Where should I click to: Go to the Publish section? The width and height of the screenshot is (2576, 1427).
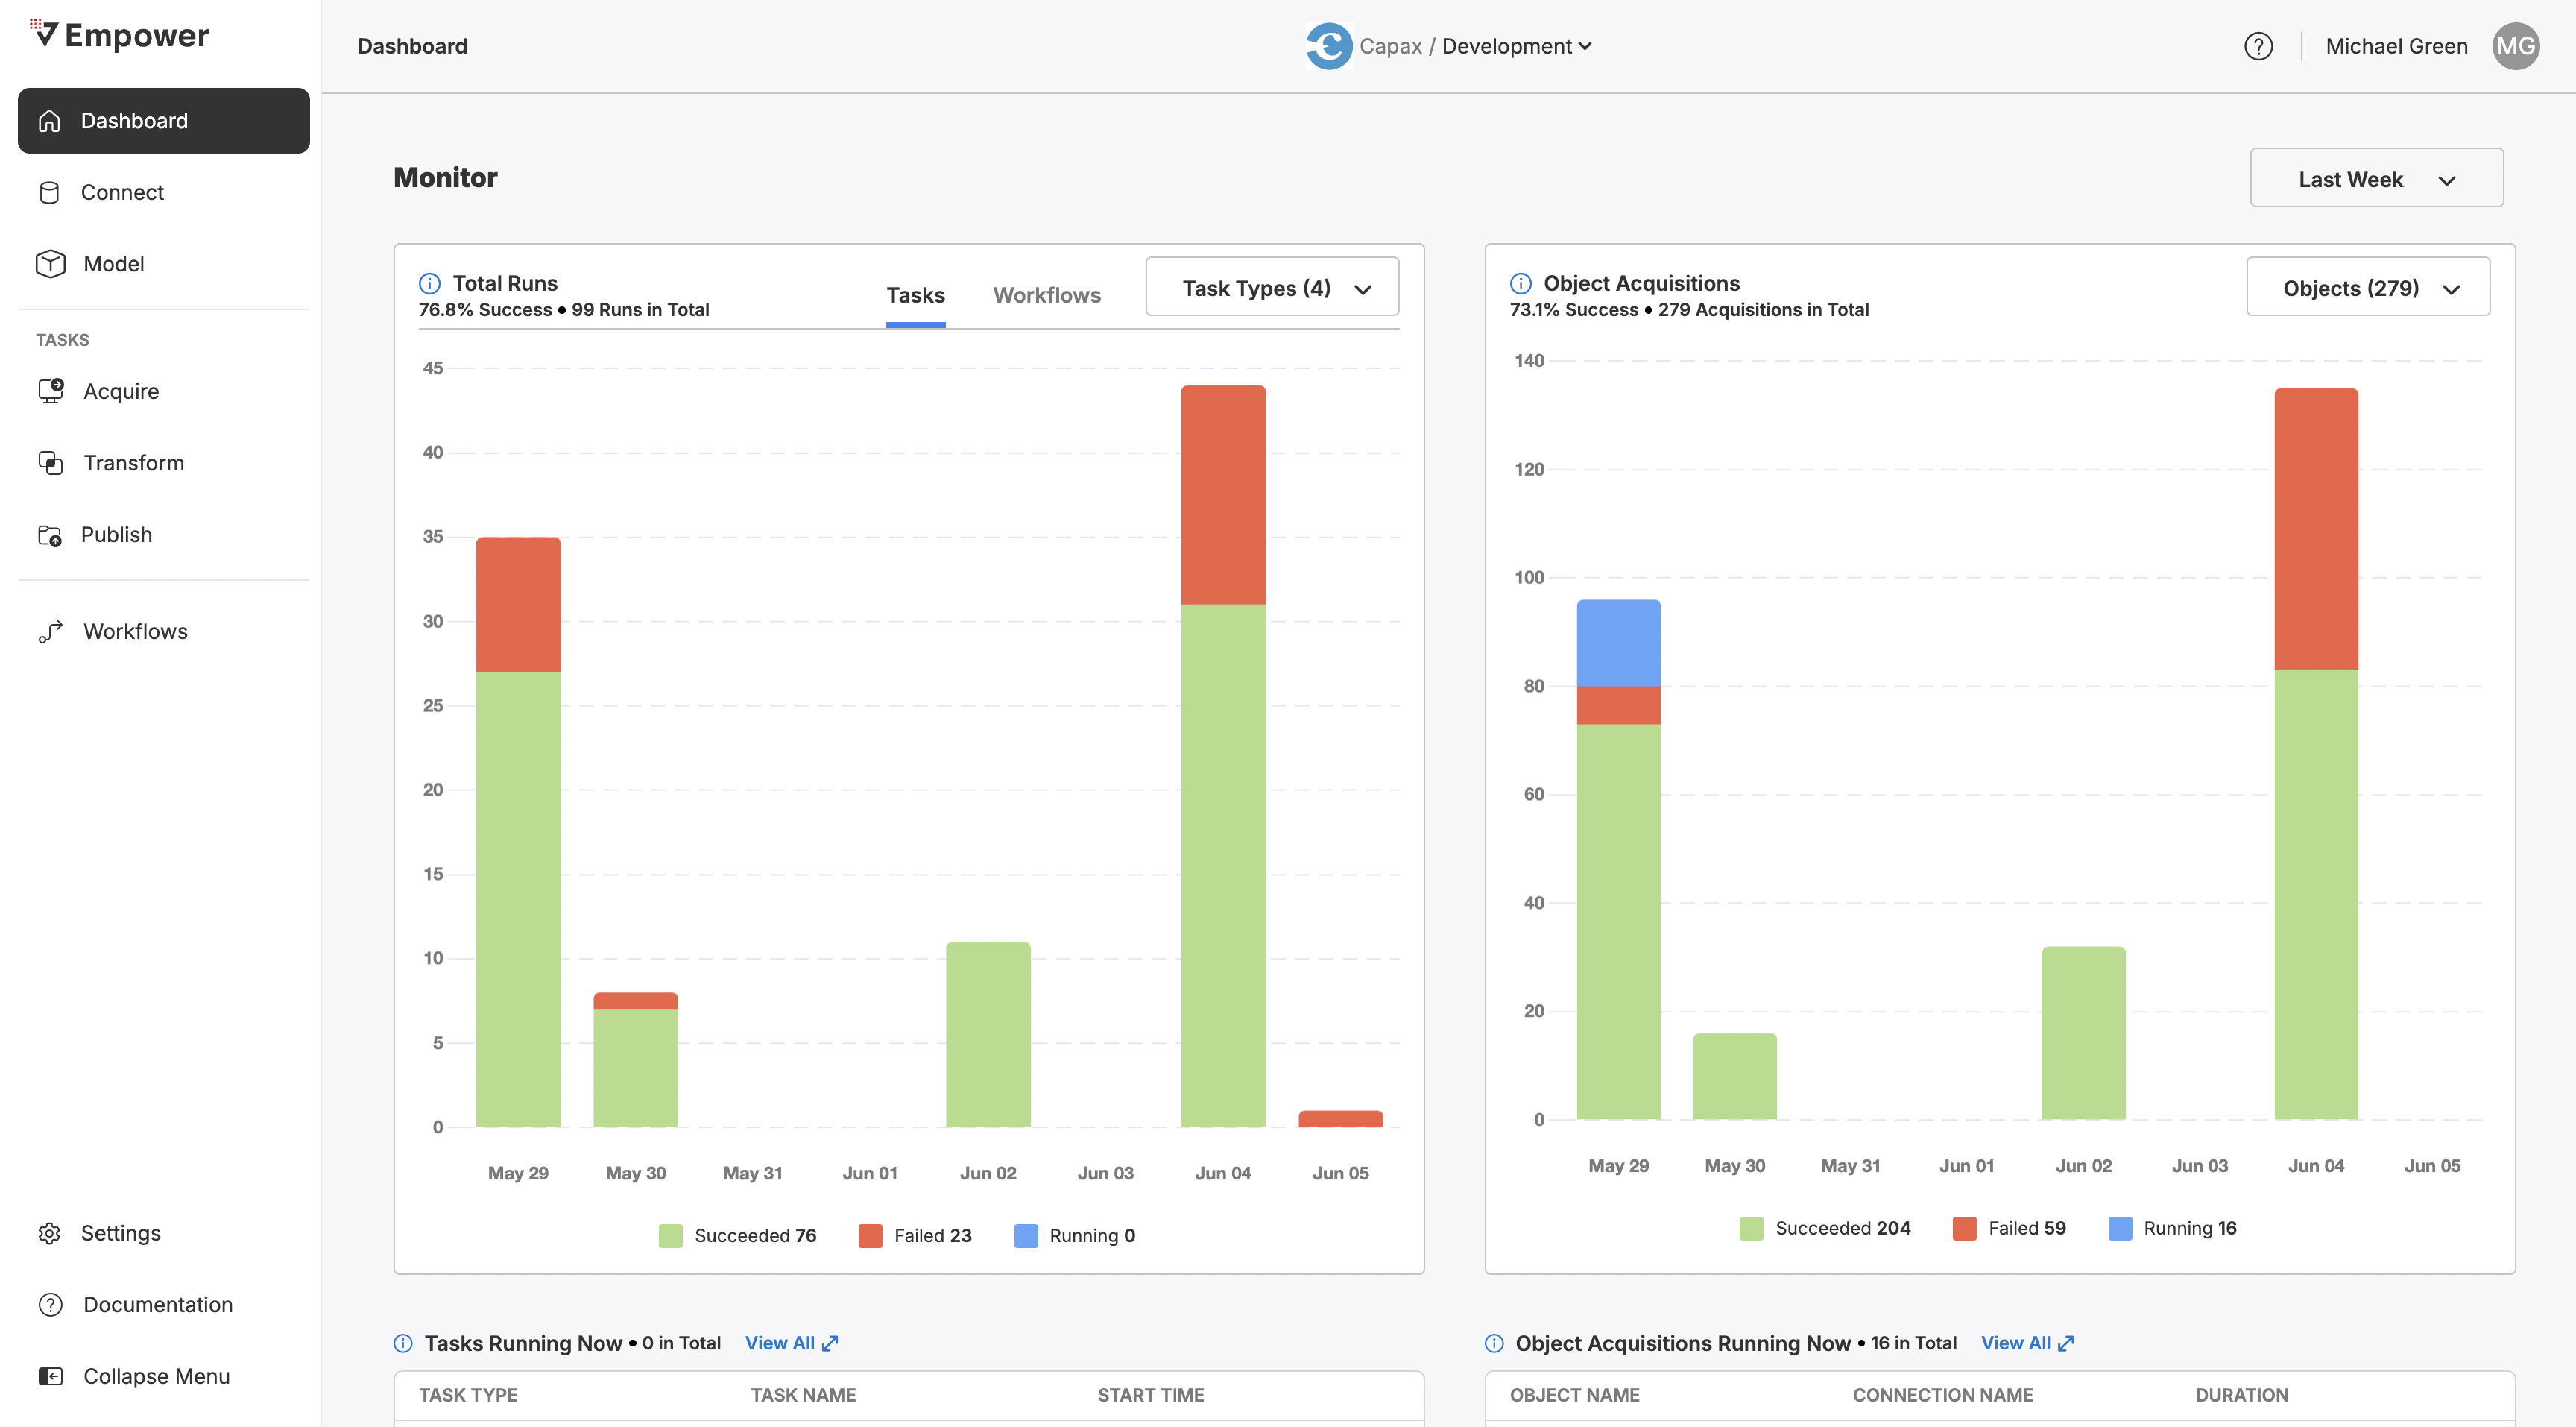[116, 534]
